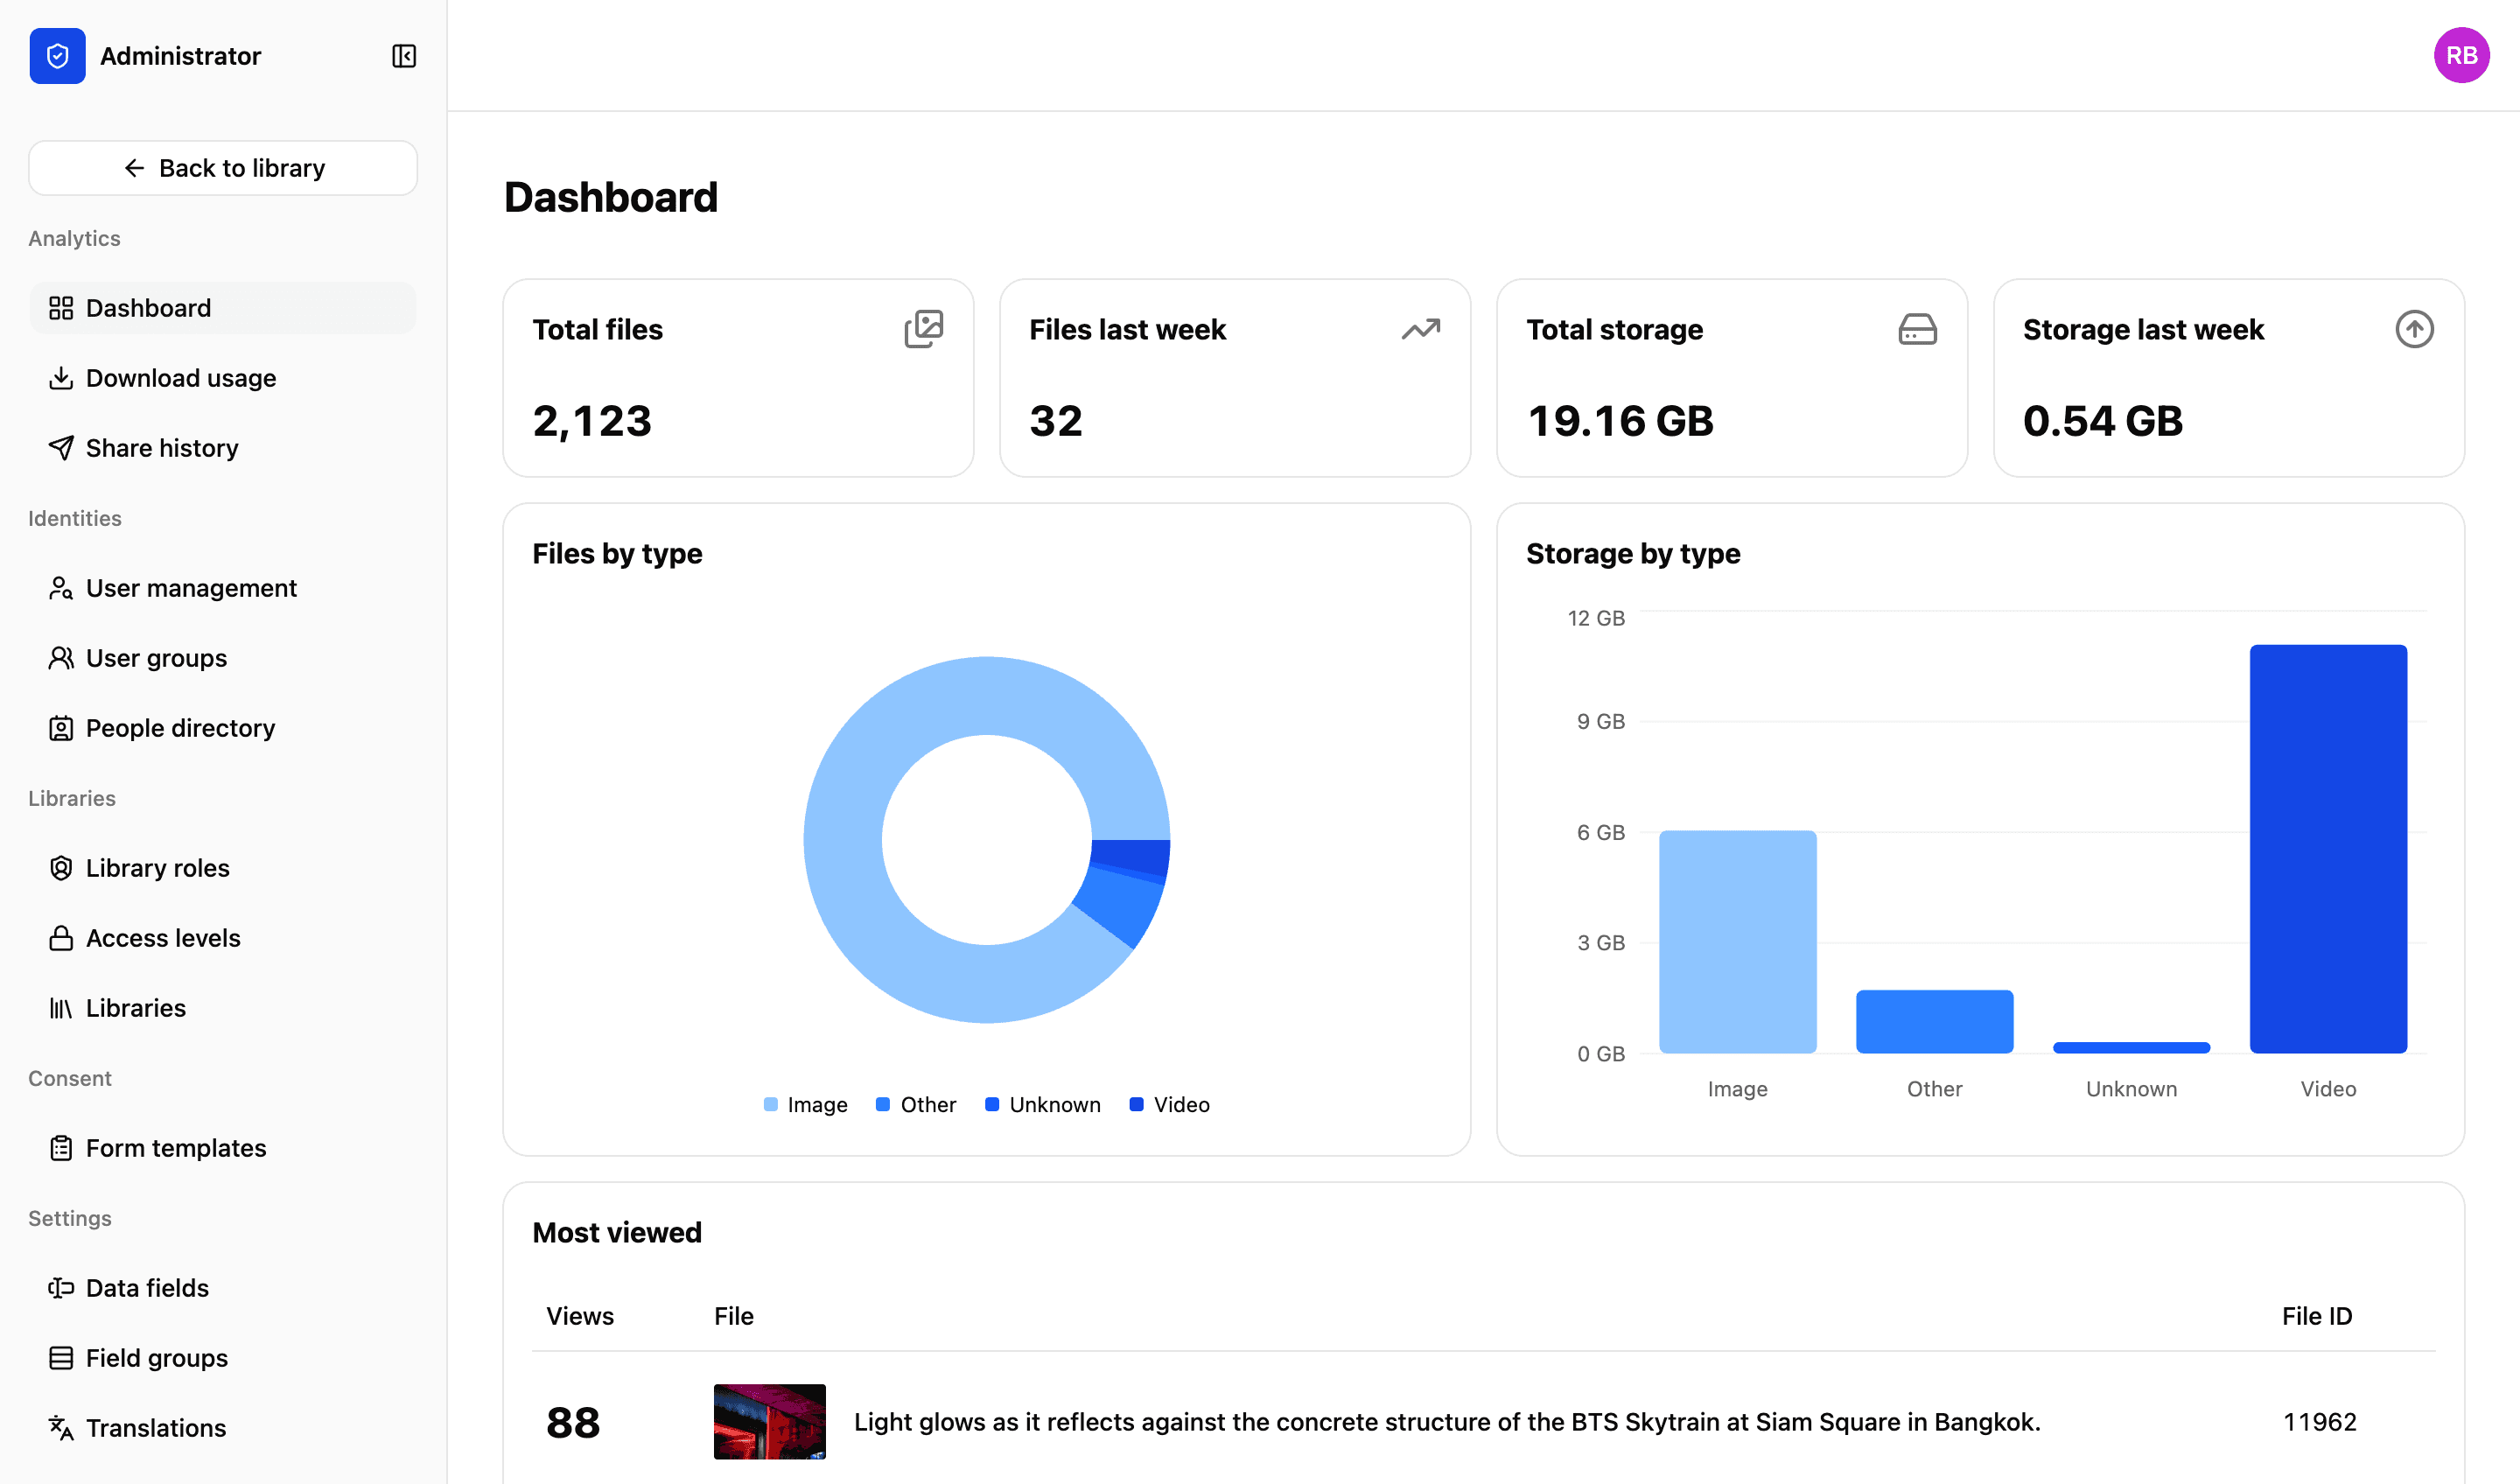2520x1484 pixels.
Task: Open Translations settings
Action: [x=223, y=1428]
